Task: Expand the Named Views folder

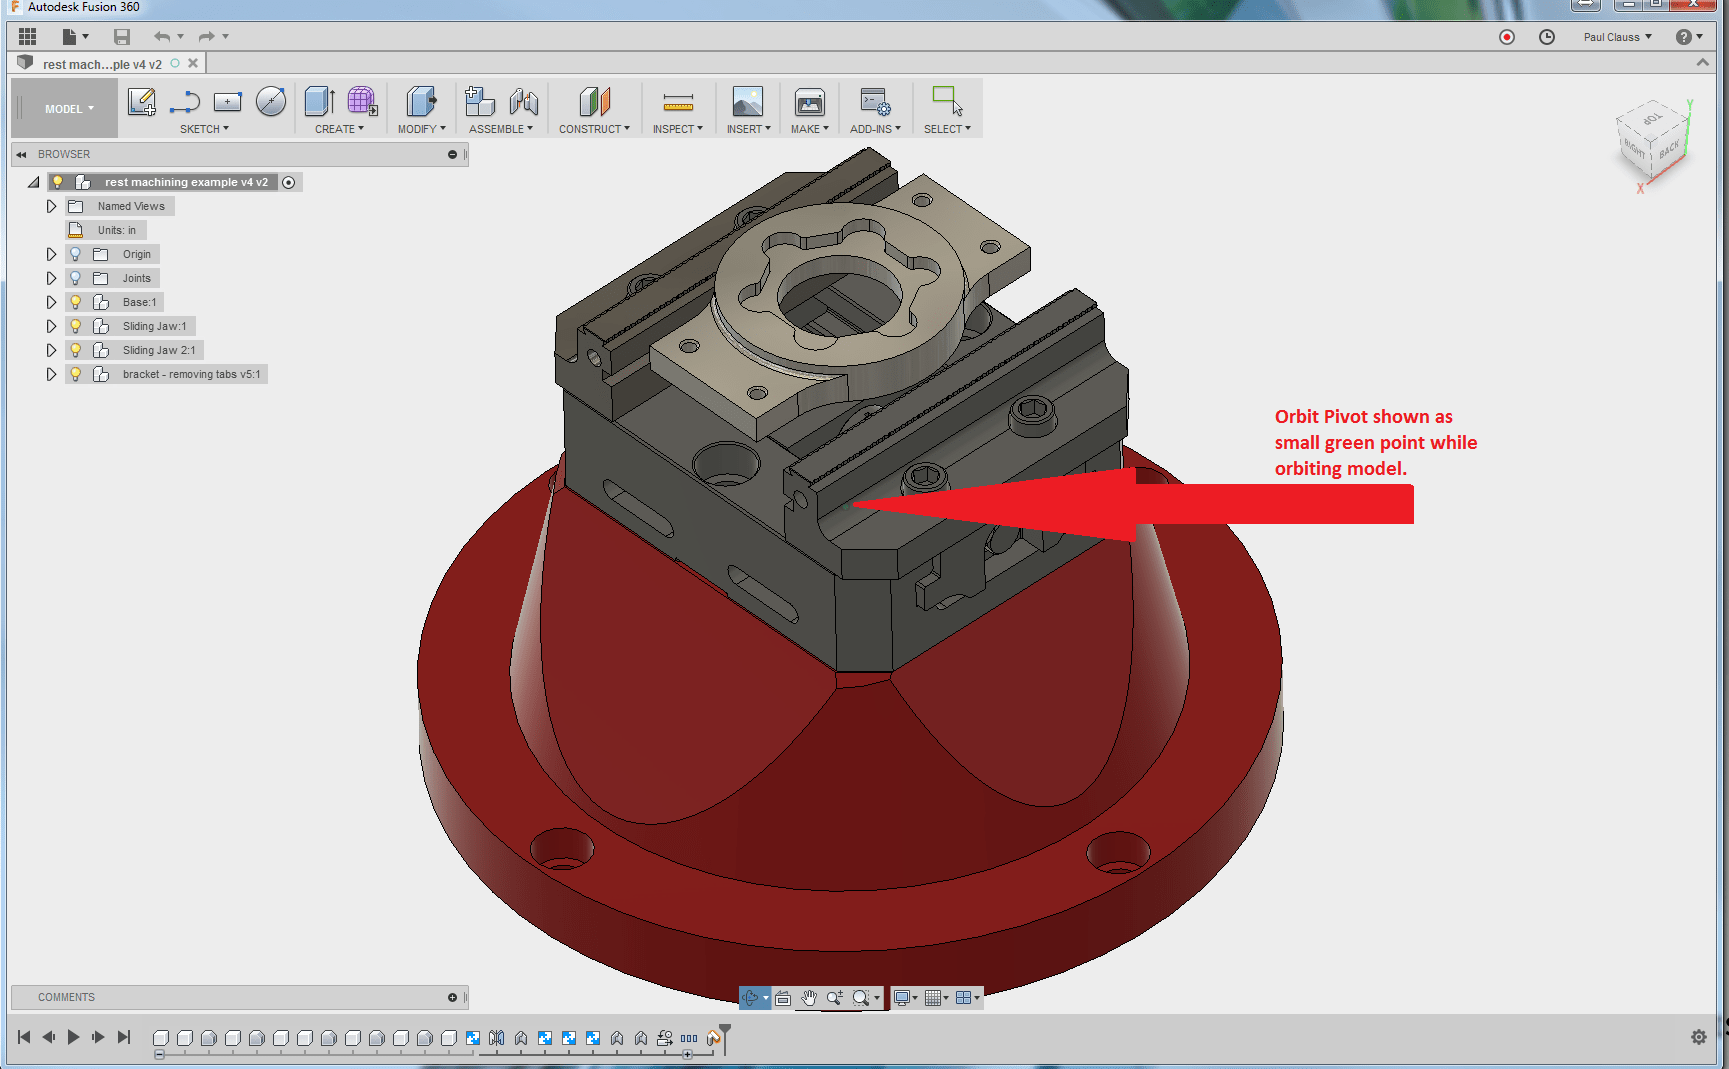Action: point(51,205)
